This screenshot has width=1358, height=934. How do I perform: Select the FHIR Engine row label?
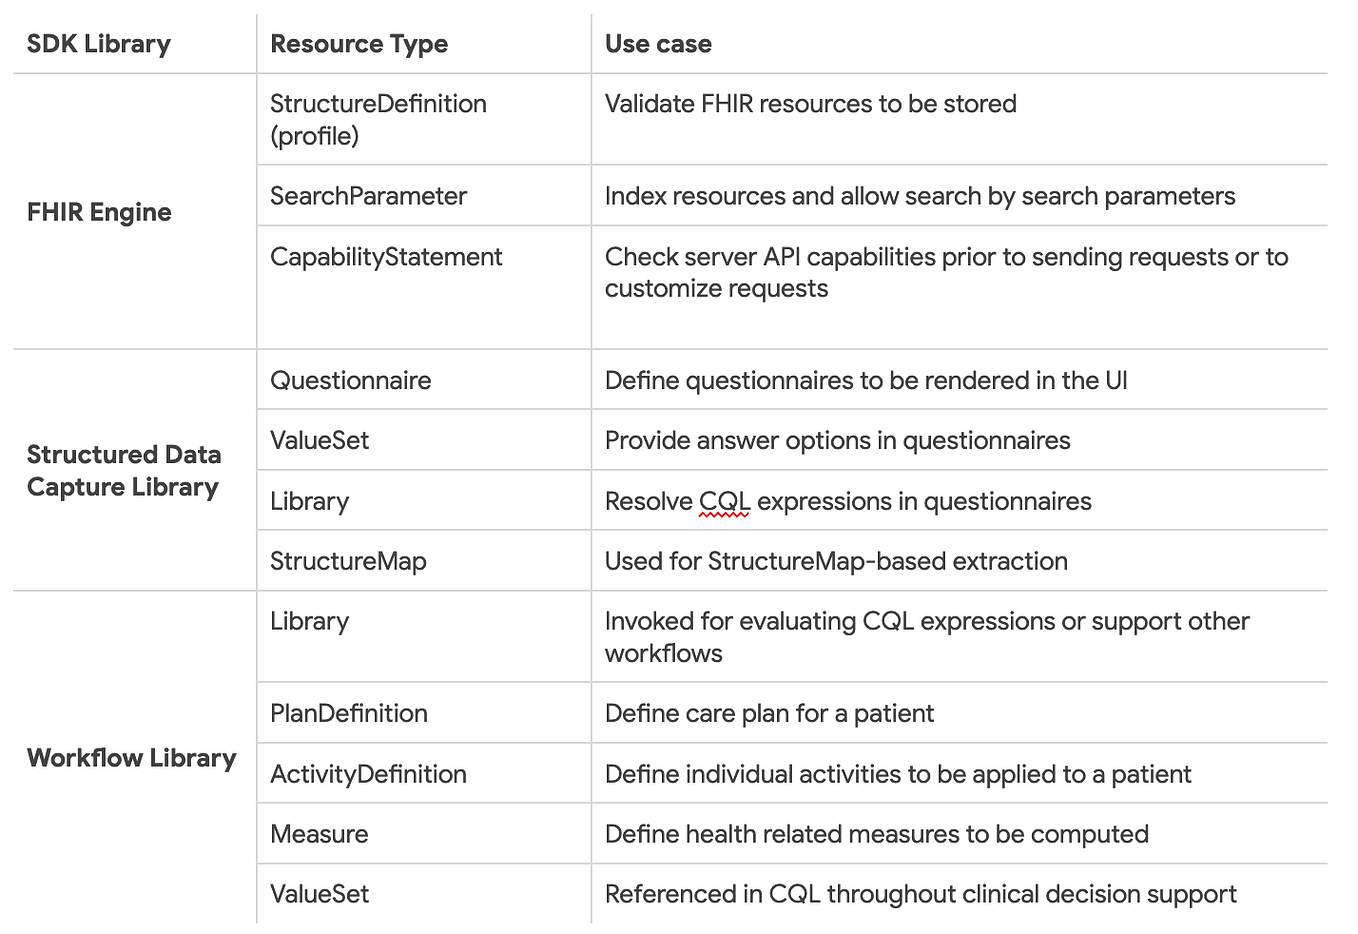[99, 212]
